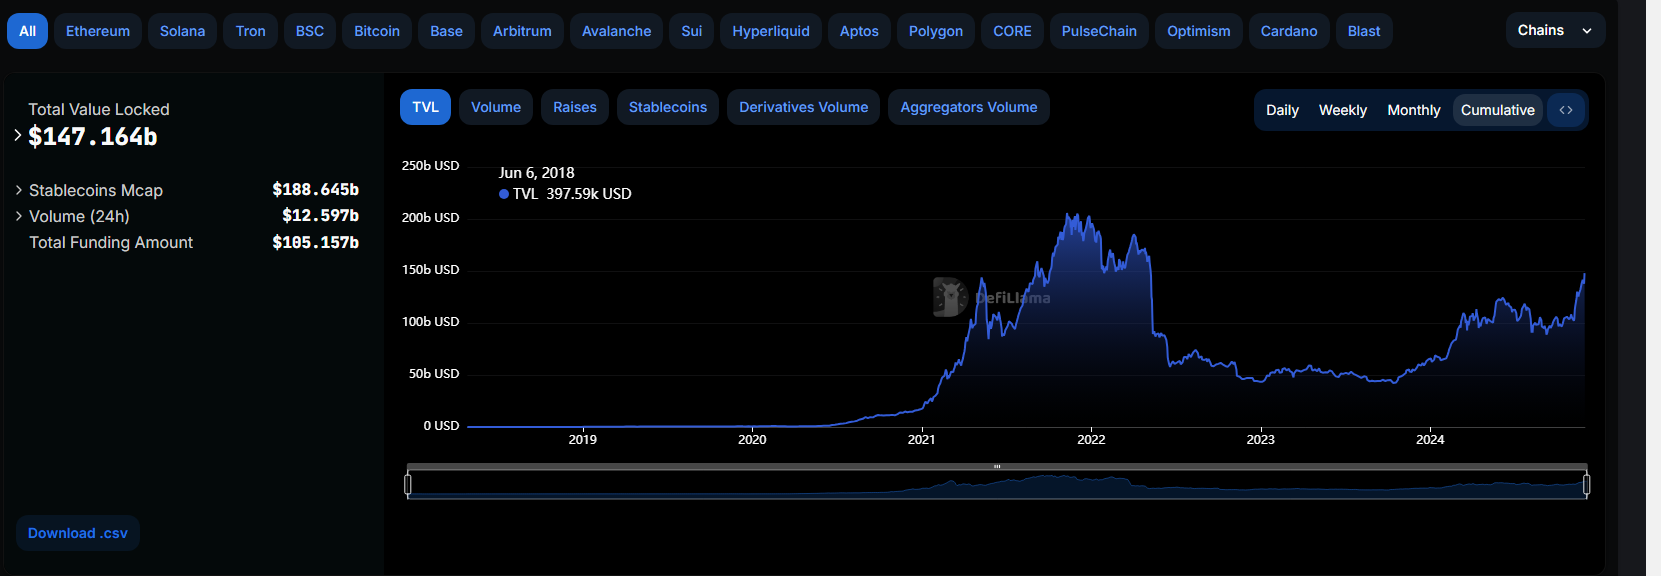
Task: Filter by Avalanche chain
Action: (617, 31)
